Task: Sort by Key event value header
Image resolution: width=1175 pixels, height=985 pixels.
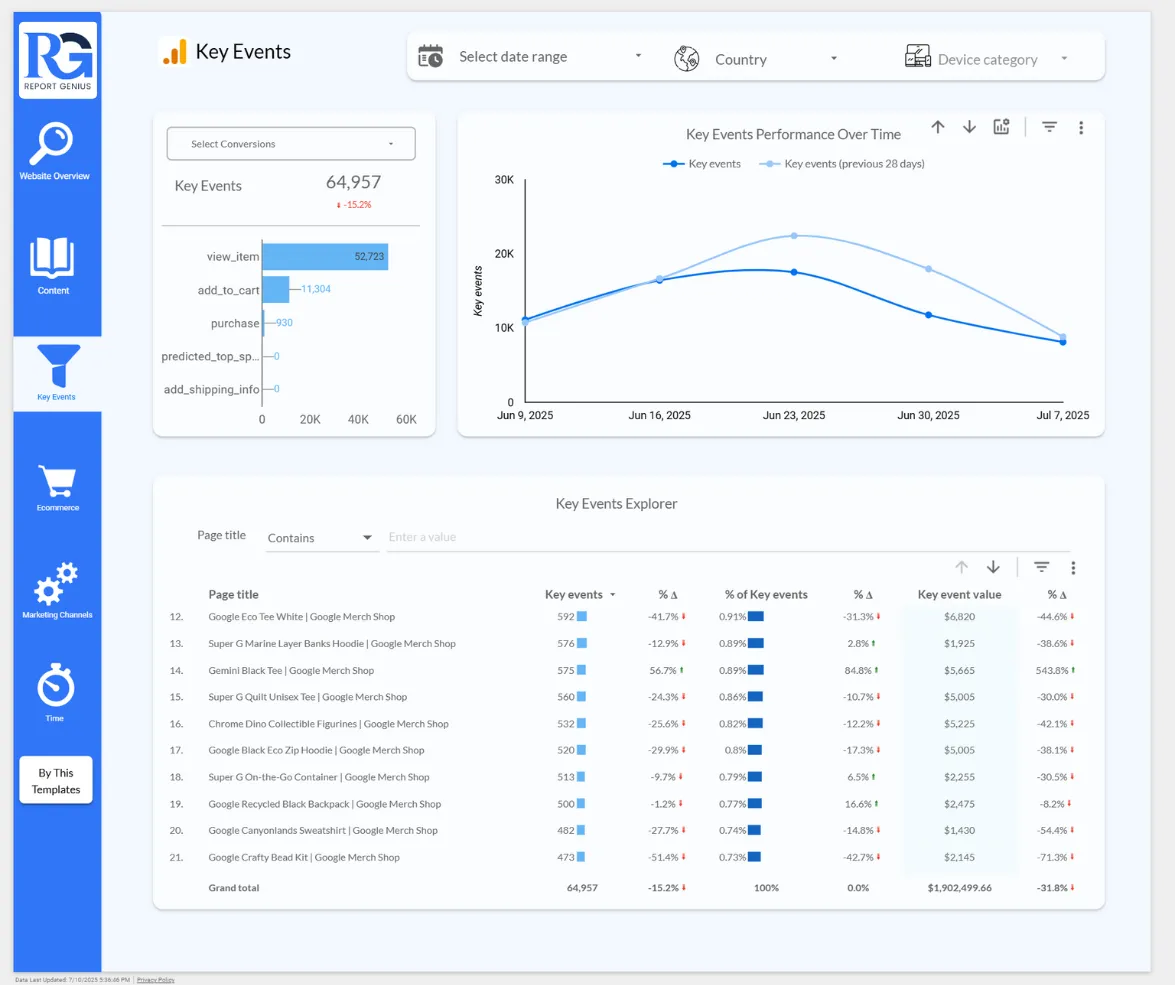Action: click(959, 594)
